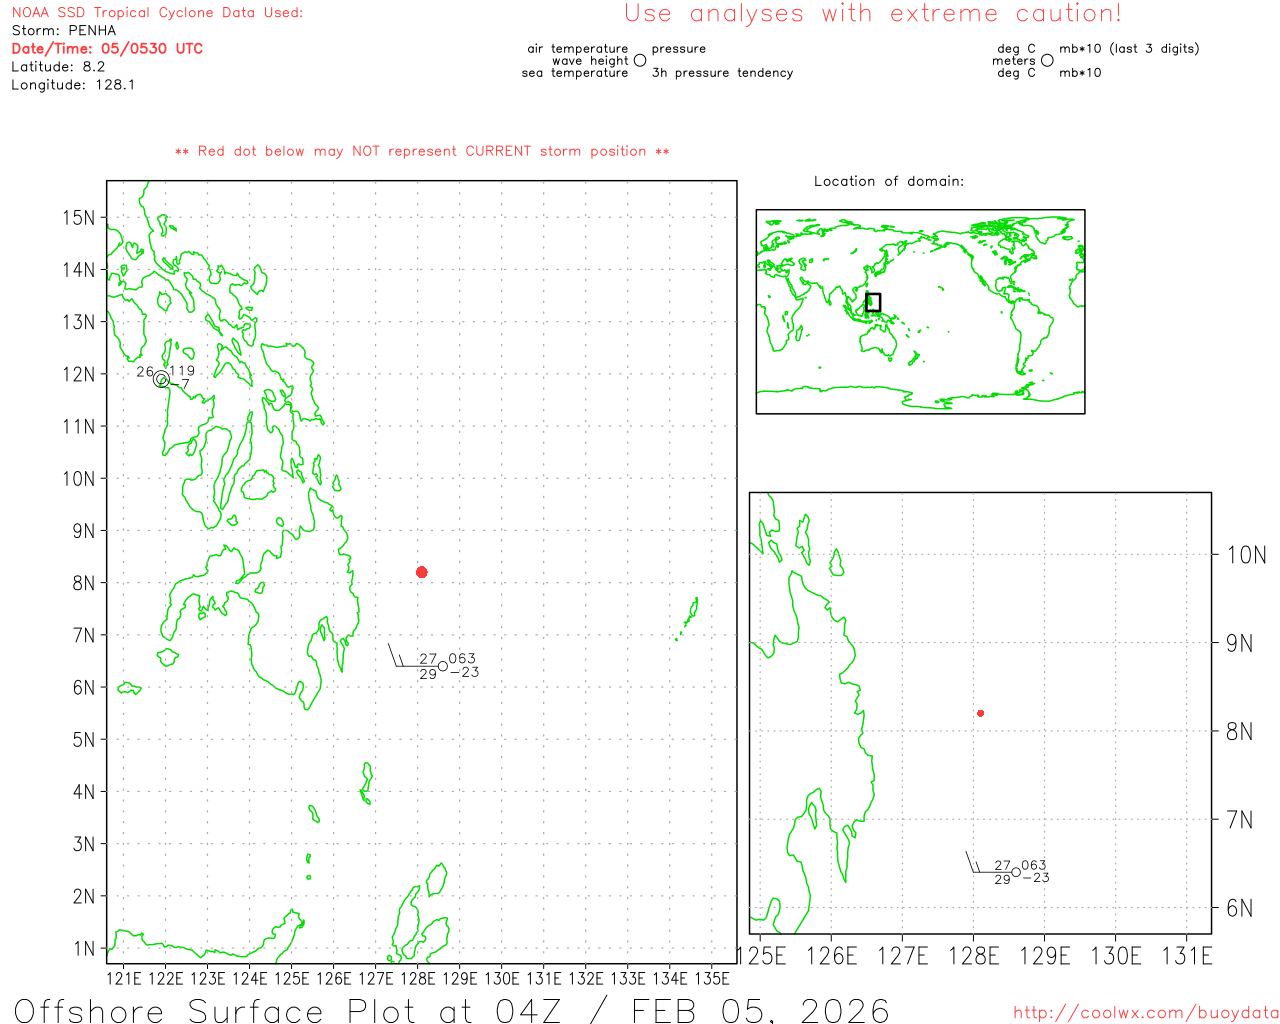Open the coolwx.com/buoydata link
This screenshot has height=1024, width=1280.
pyautogui.click(x=1145, y=1013)
